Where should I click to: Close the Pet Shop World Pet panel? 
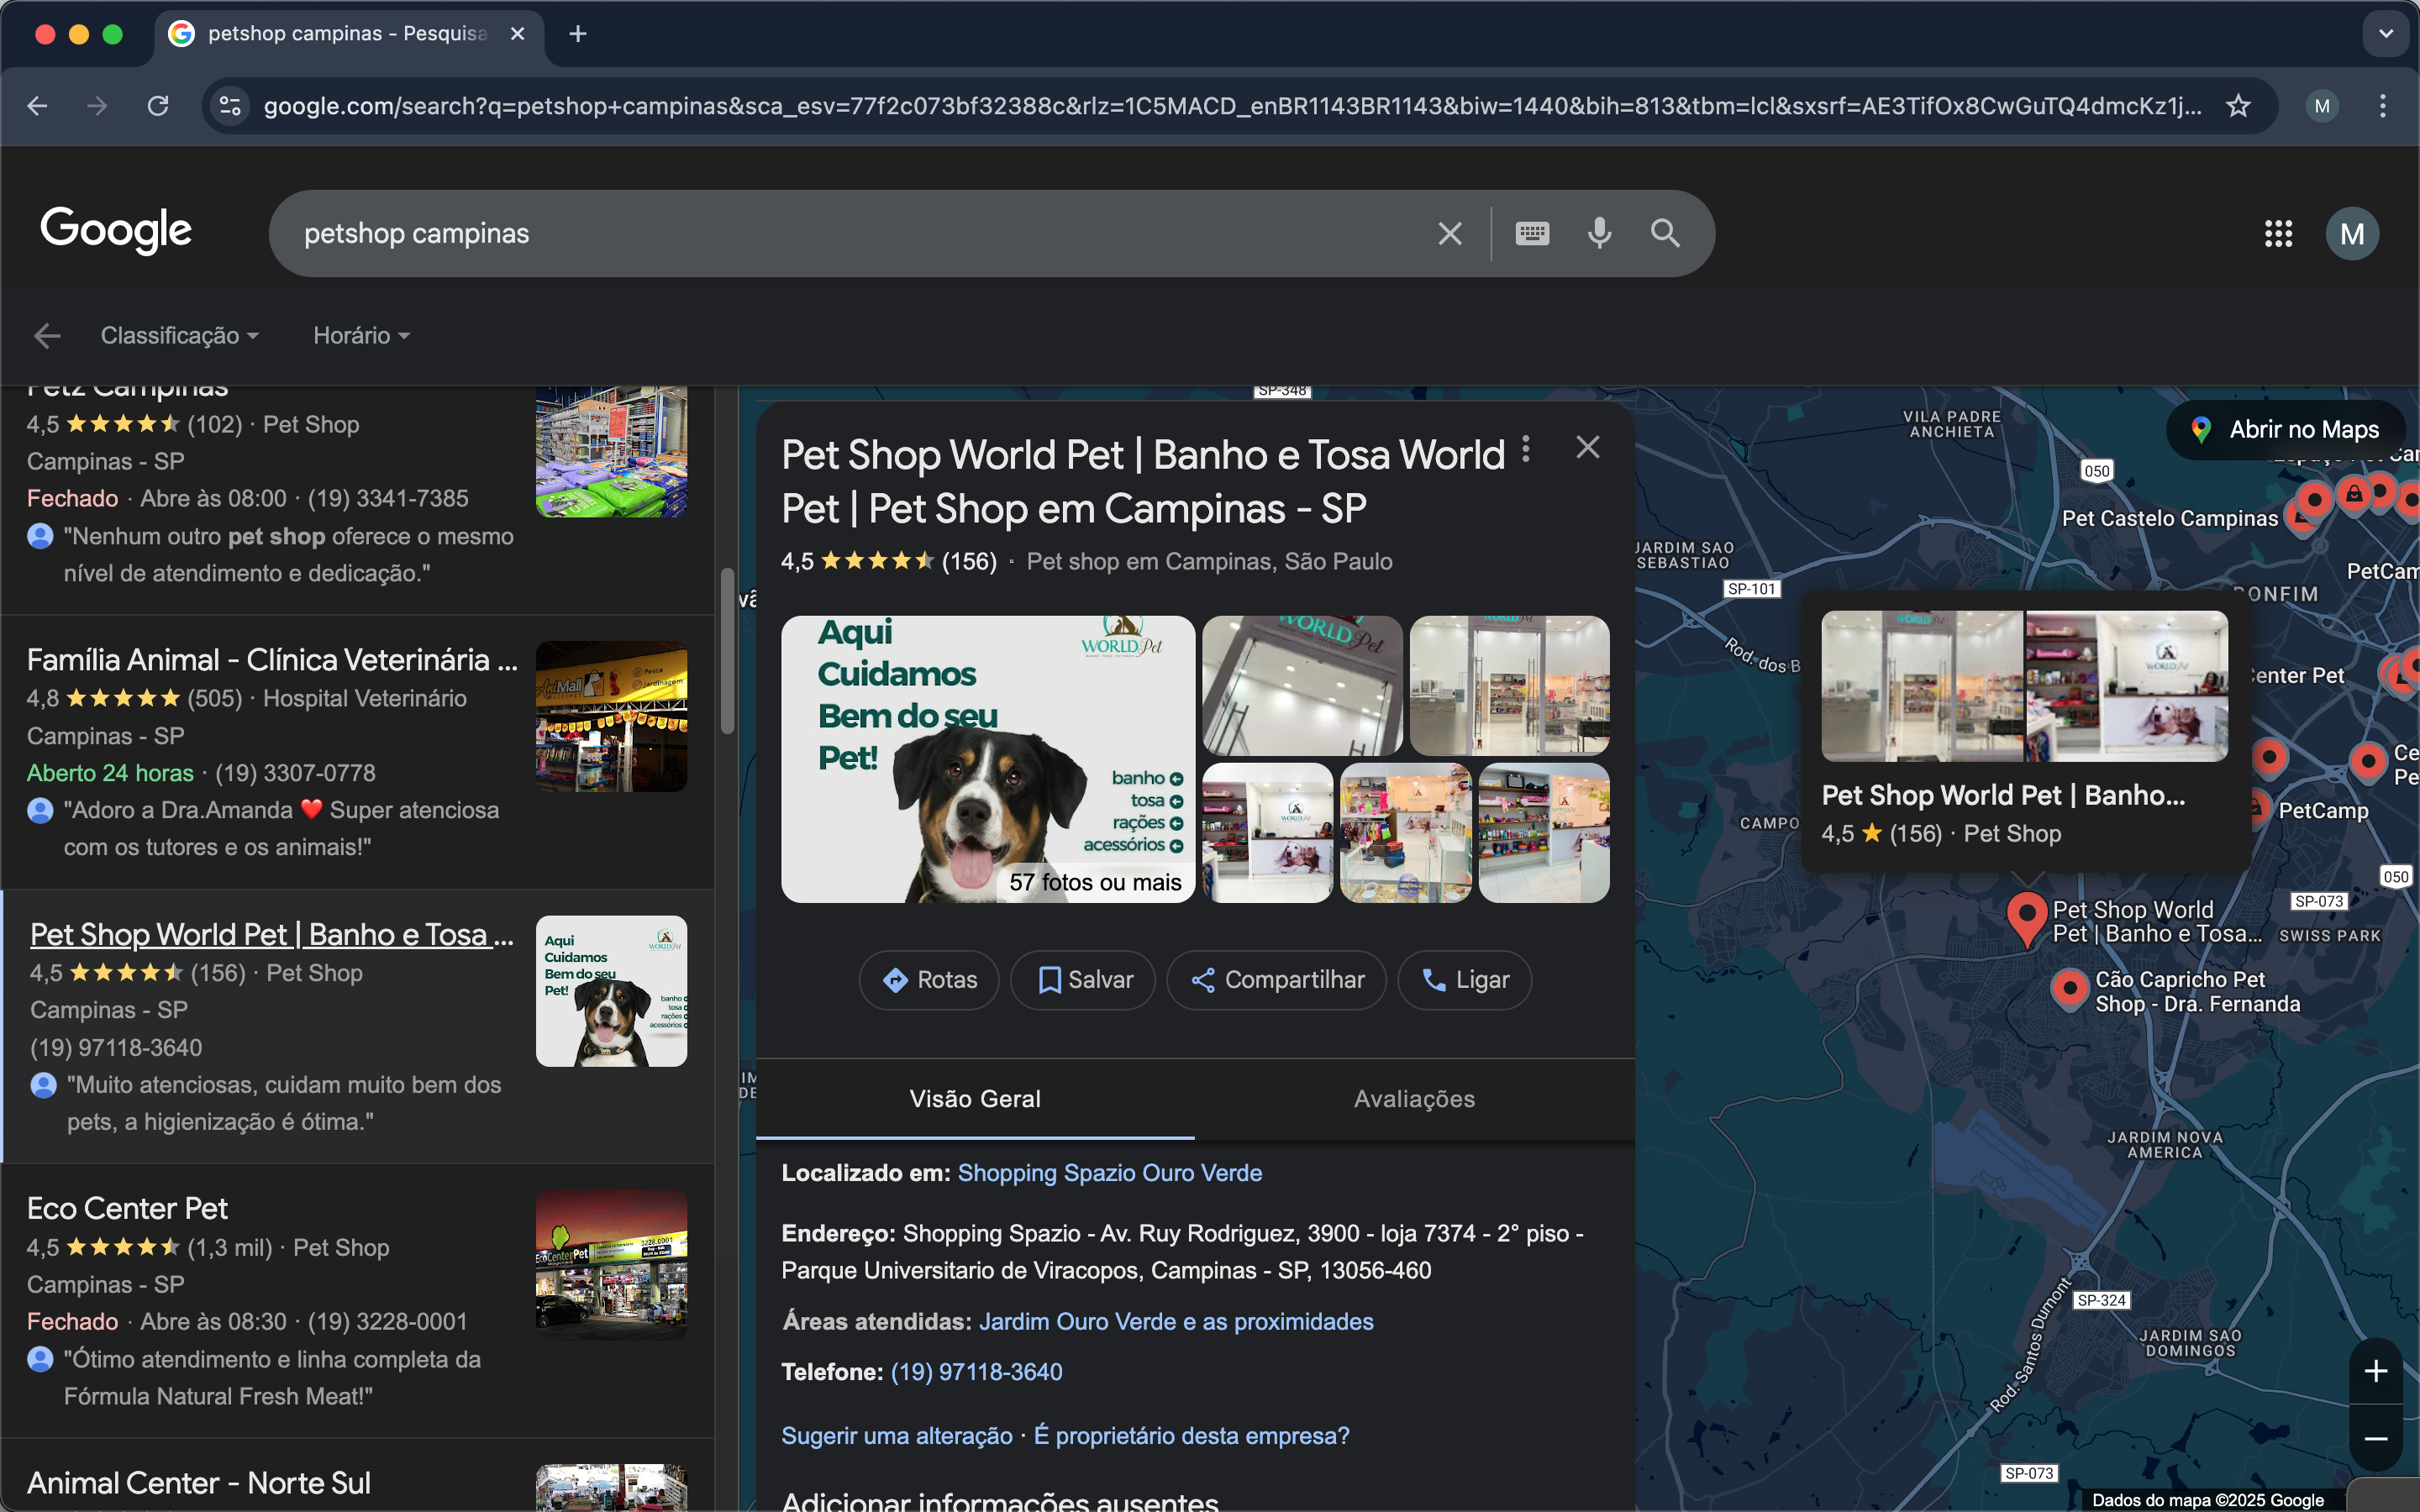click(1587, 447)
